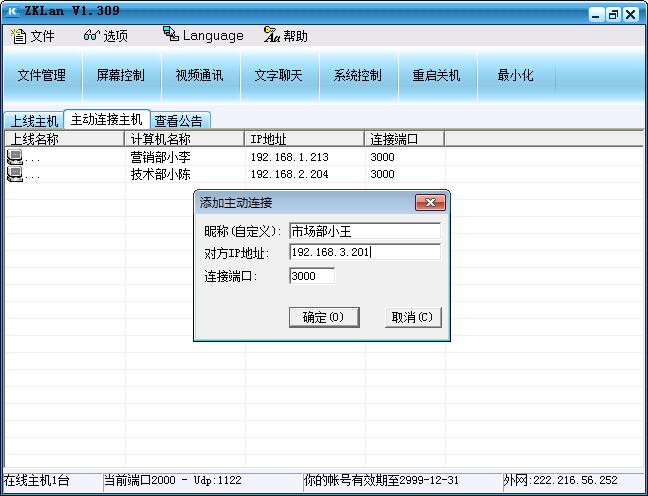Screen dimensions: 648x496
Task: Launch 屏幕控制 screen control
Action: tap(121, 75)
